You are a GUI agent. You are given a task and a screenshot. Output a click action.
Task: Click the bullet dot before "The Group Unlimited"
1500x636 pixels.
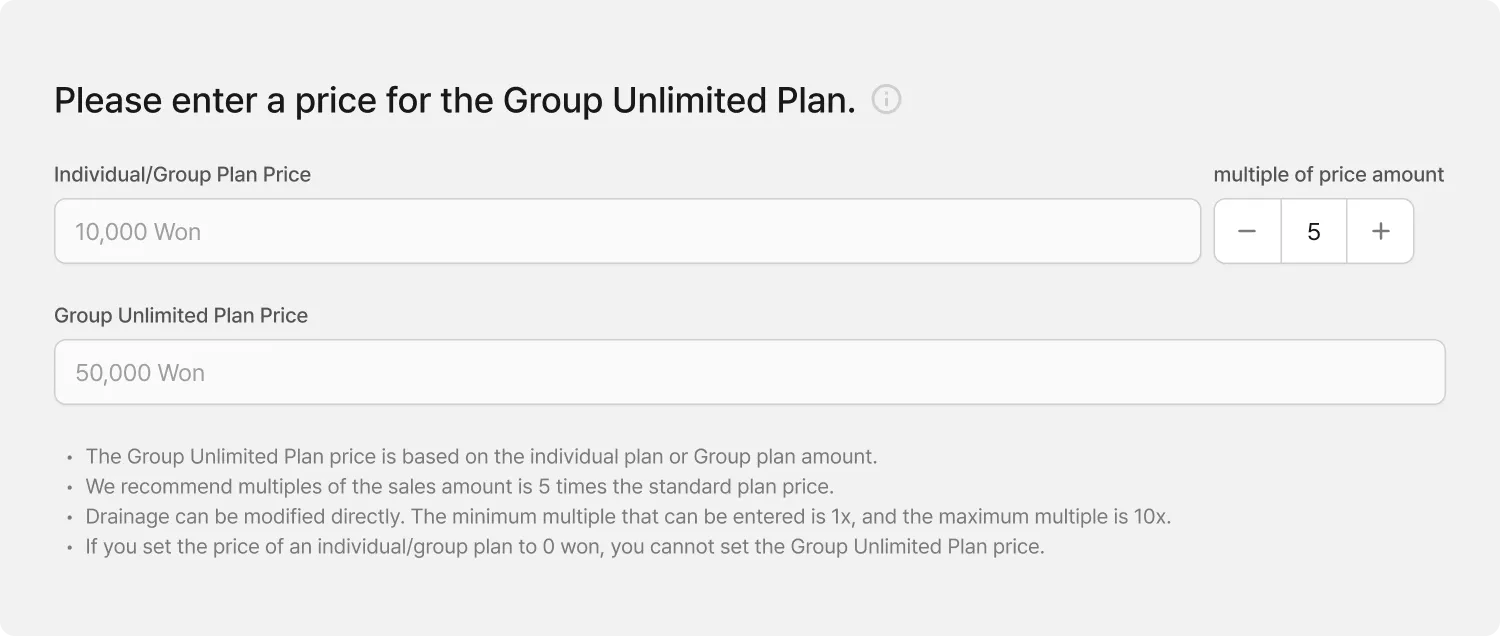click(x=69, y=458)
